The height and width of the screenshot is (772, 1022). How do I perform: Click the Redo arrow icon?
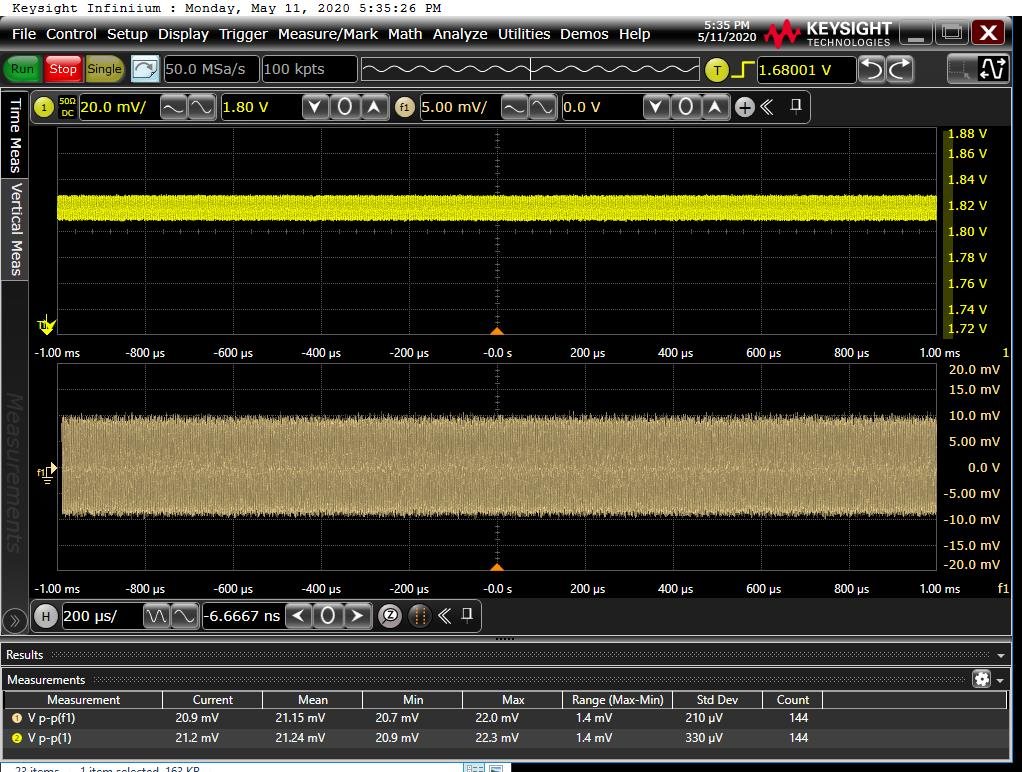pyautogui.click(x=900, y=69)
